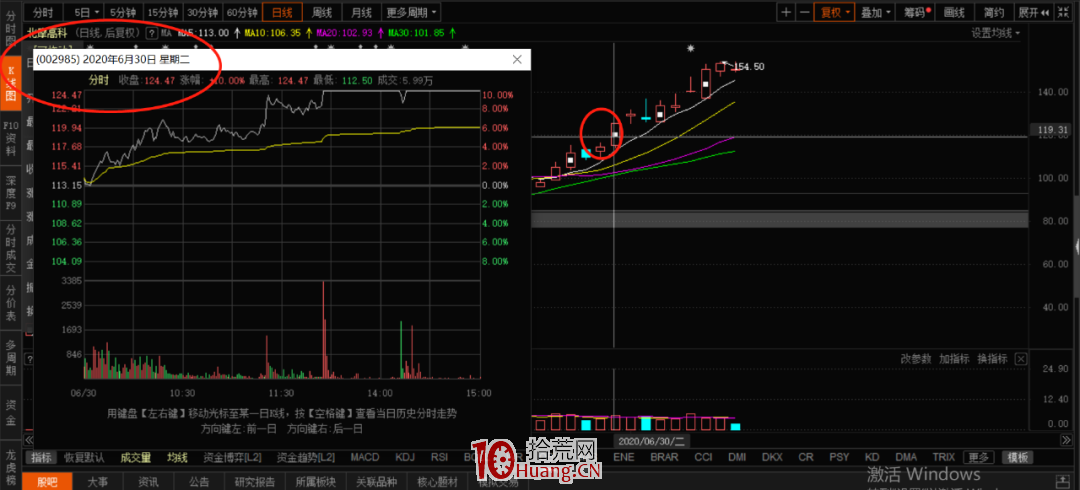Close the intraday 分时 popup window

(517, 60)
